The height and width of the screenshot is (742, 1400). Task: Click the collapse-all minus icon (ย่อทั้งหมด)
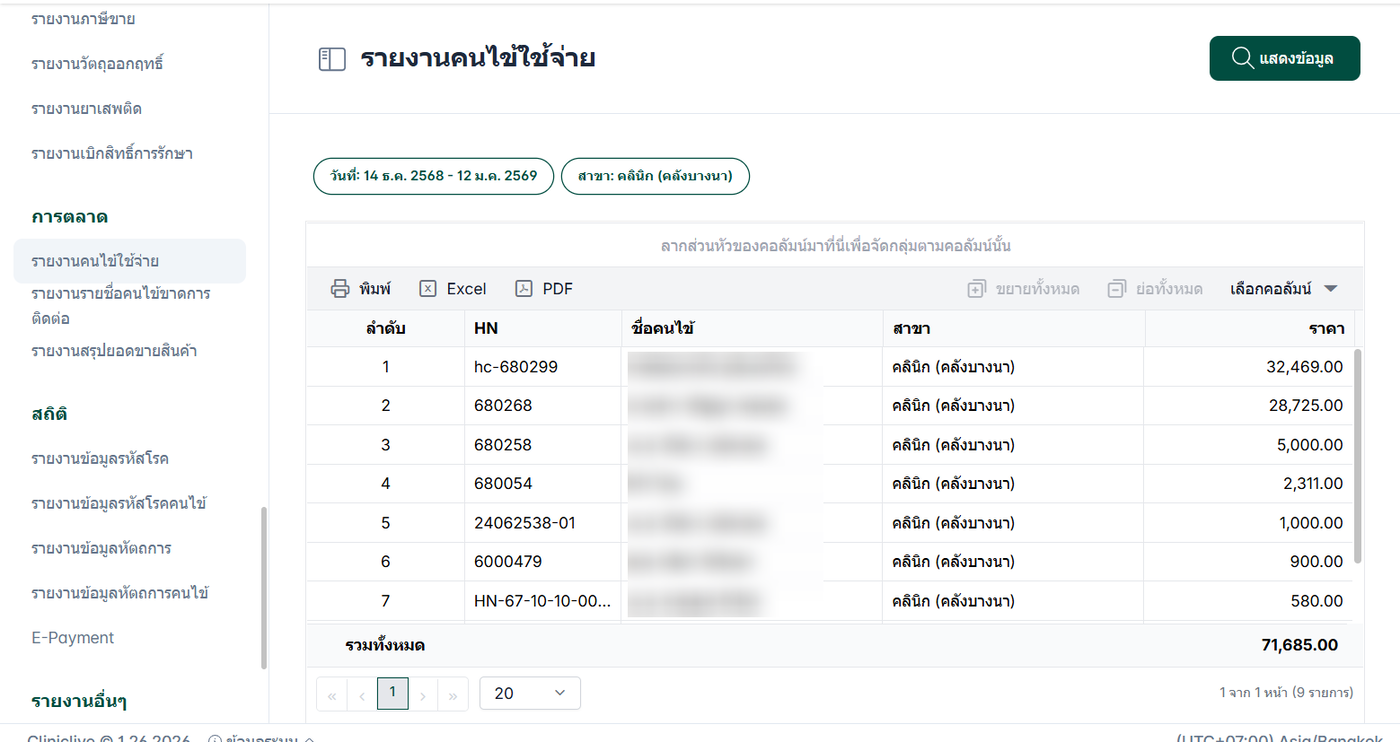pyautogui.click(x=1117, y=289)
